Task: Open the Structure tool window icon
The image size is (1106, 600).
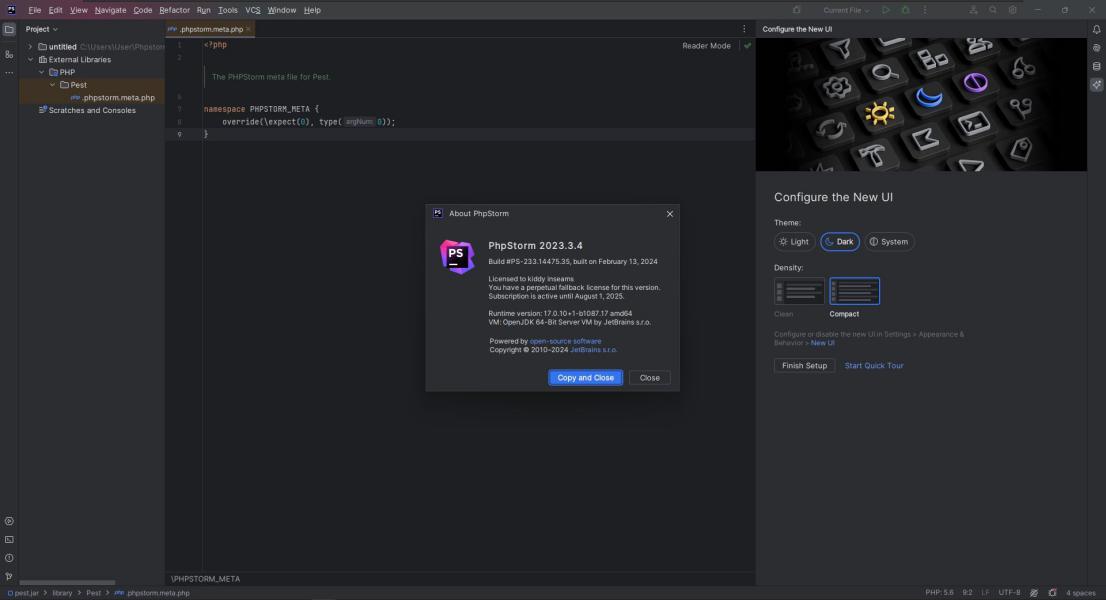Action: click(9, 54)
